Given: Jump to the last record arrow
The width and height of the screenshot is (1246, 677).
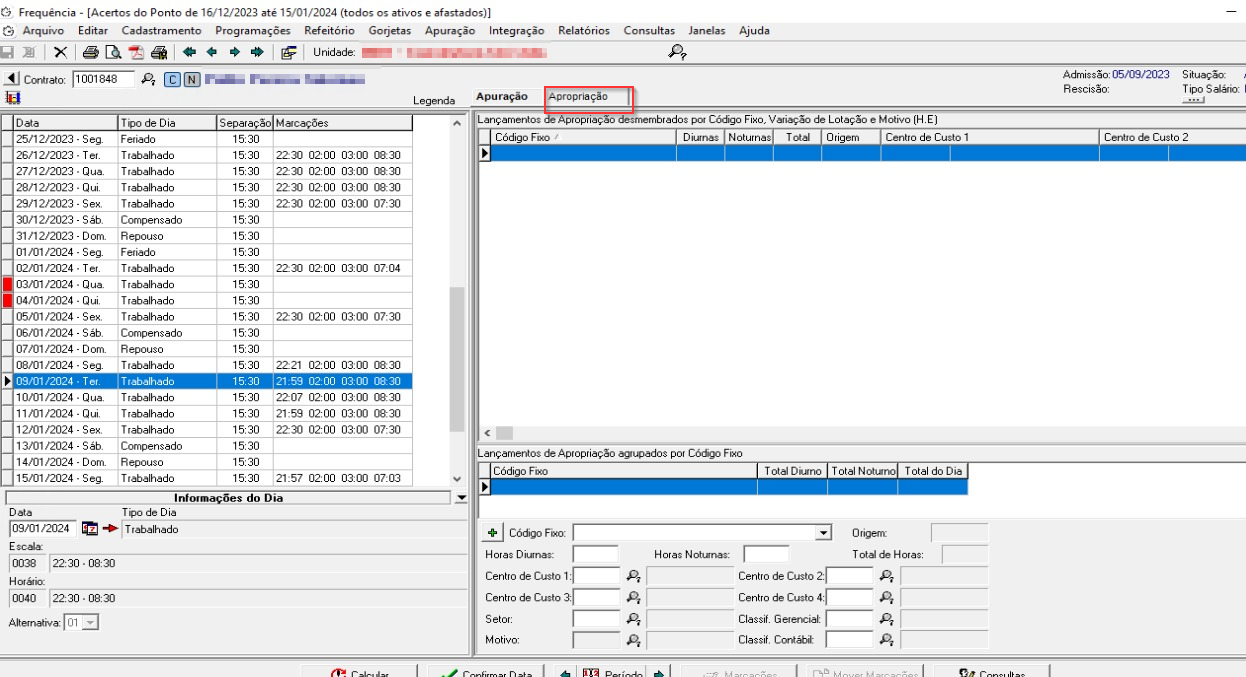Looking at the screenshot, I should (257, 52).
